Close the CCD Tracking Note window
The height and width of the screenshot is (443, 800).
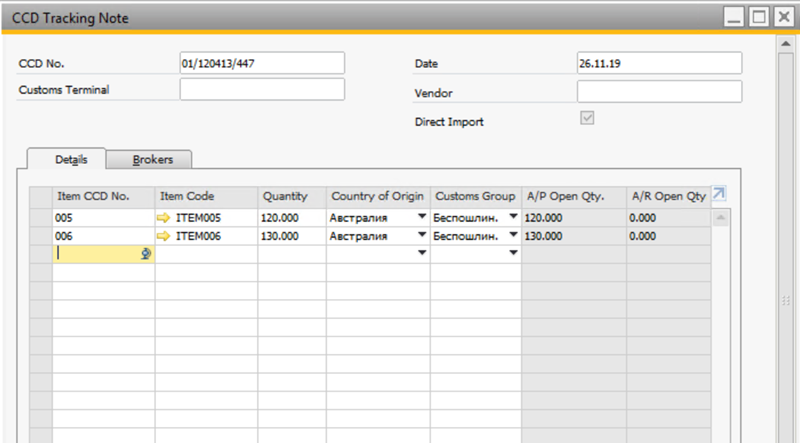point(784,17)
